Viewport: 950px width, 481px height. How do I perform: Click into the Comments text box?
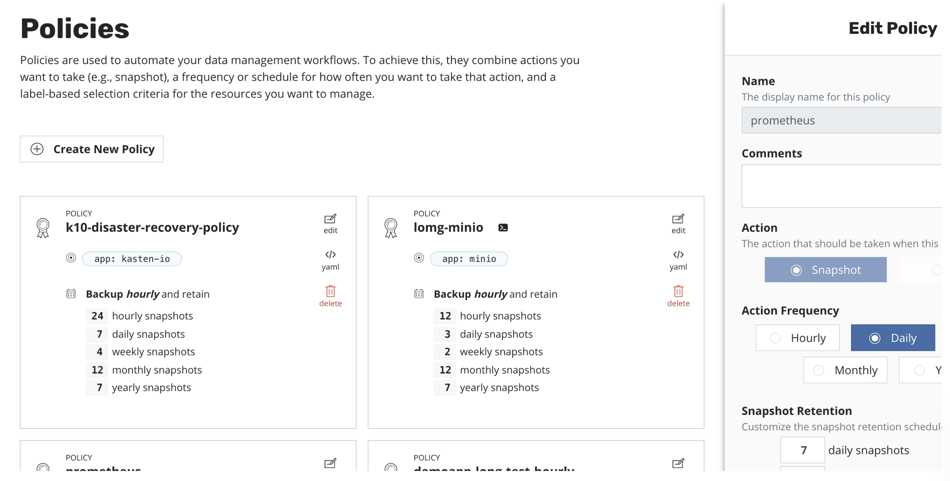842,185
